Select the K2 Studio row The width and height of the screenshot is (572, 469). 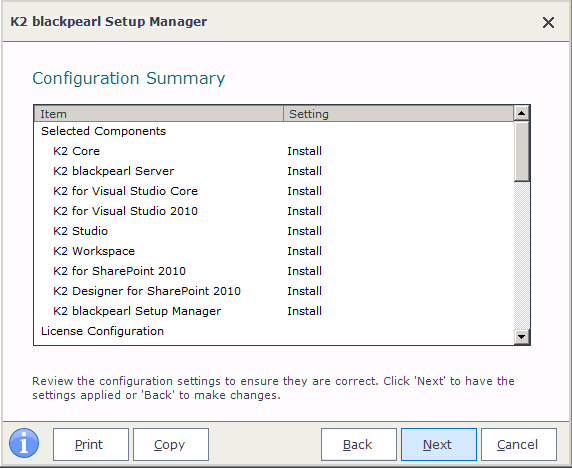274,231
